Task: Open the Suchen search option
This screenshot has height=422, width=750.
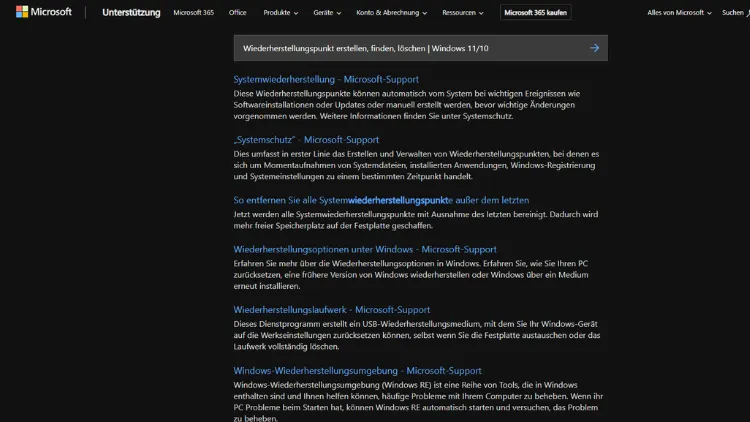Action: [x=736, y=12]
